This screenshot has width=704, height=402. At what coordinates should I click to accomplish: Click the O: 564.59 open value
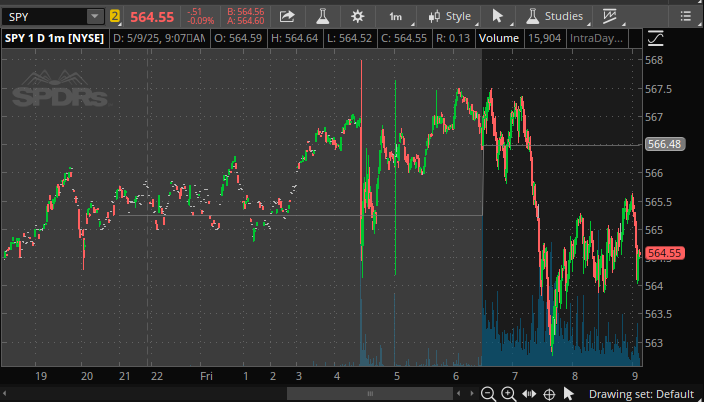pos(238,39)
